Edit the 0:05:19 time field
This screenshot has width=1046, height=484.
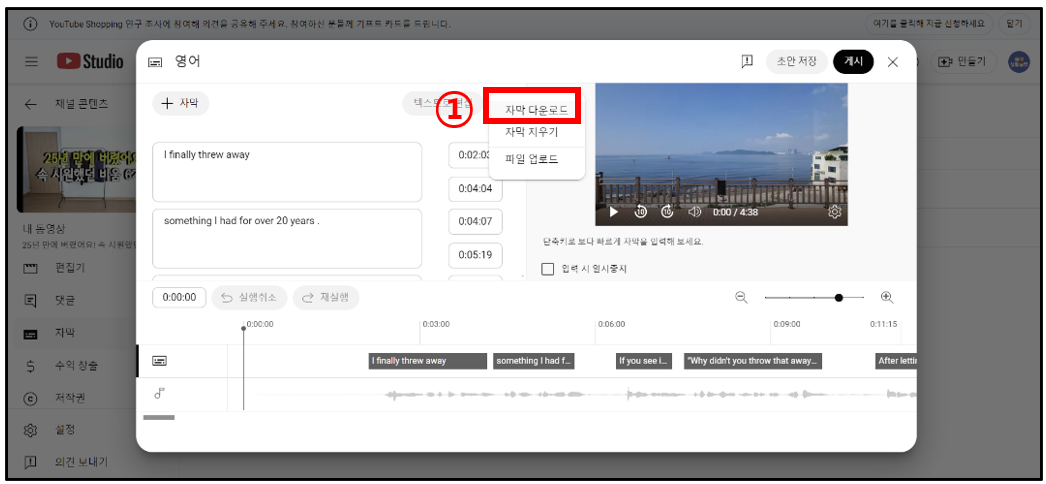click(x=475, y=255)
